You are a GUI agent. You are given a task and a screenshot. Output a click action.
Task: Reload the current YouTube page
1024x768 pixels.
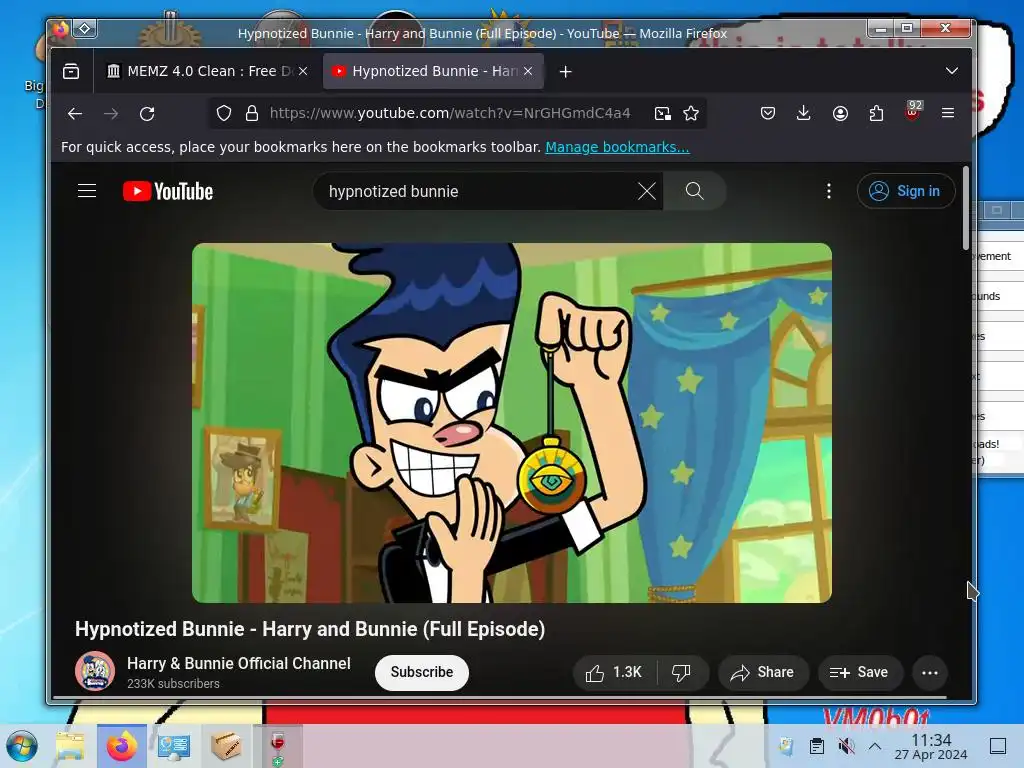pos(148,114)
